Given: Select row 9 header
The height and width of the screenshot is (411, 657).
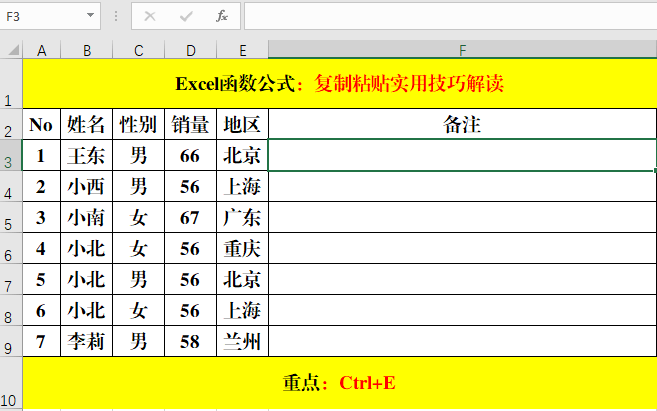Looking at the screenshot, I should coord(11,341).
